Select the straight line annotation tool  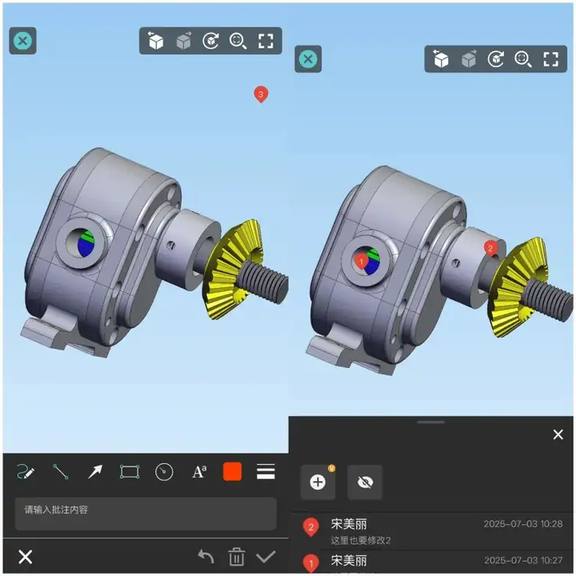(x=61, y=472)
